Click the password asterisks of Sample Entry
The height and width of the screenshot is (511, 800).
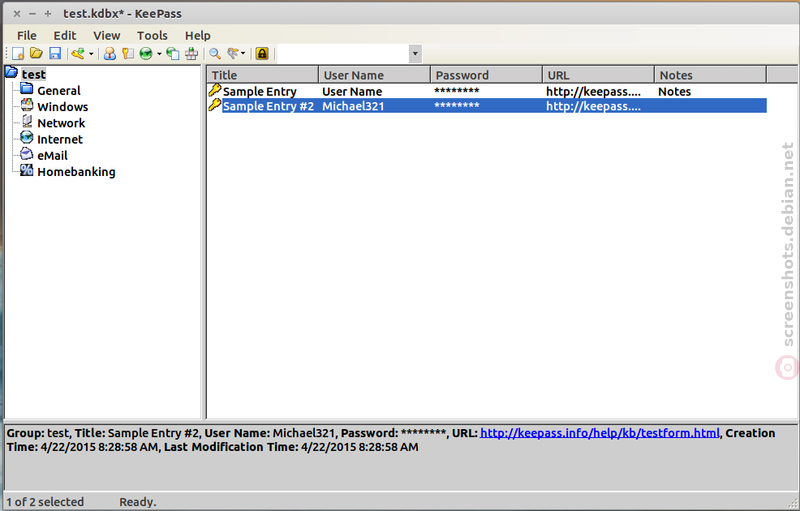point(457,91)
